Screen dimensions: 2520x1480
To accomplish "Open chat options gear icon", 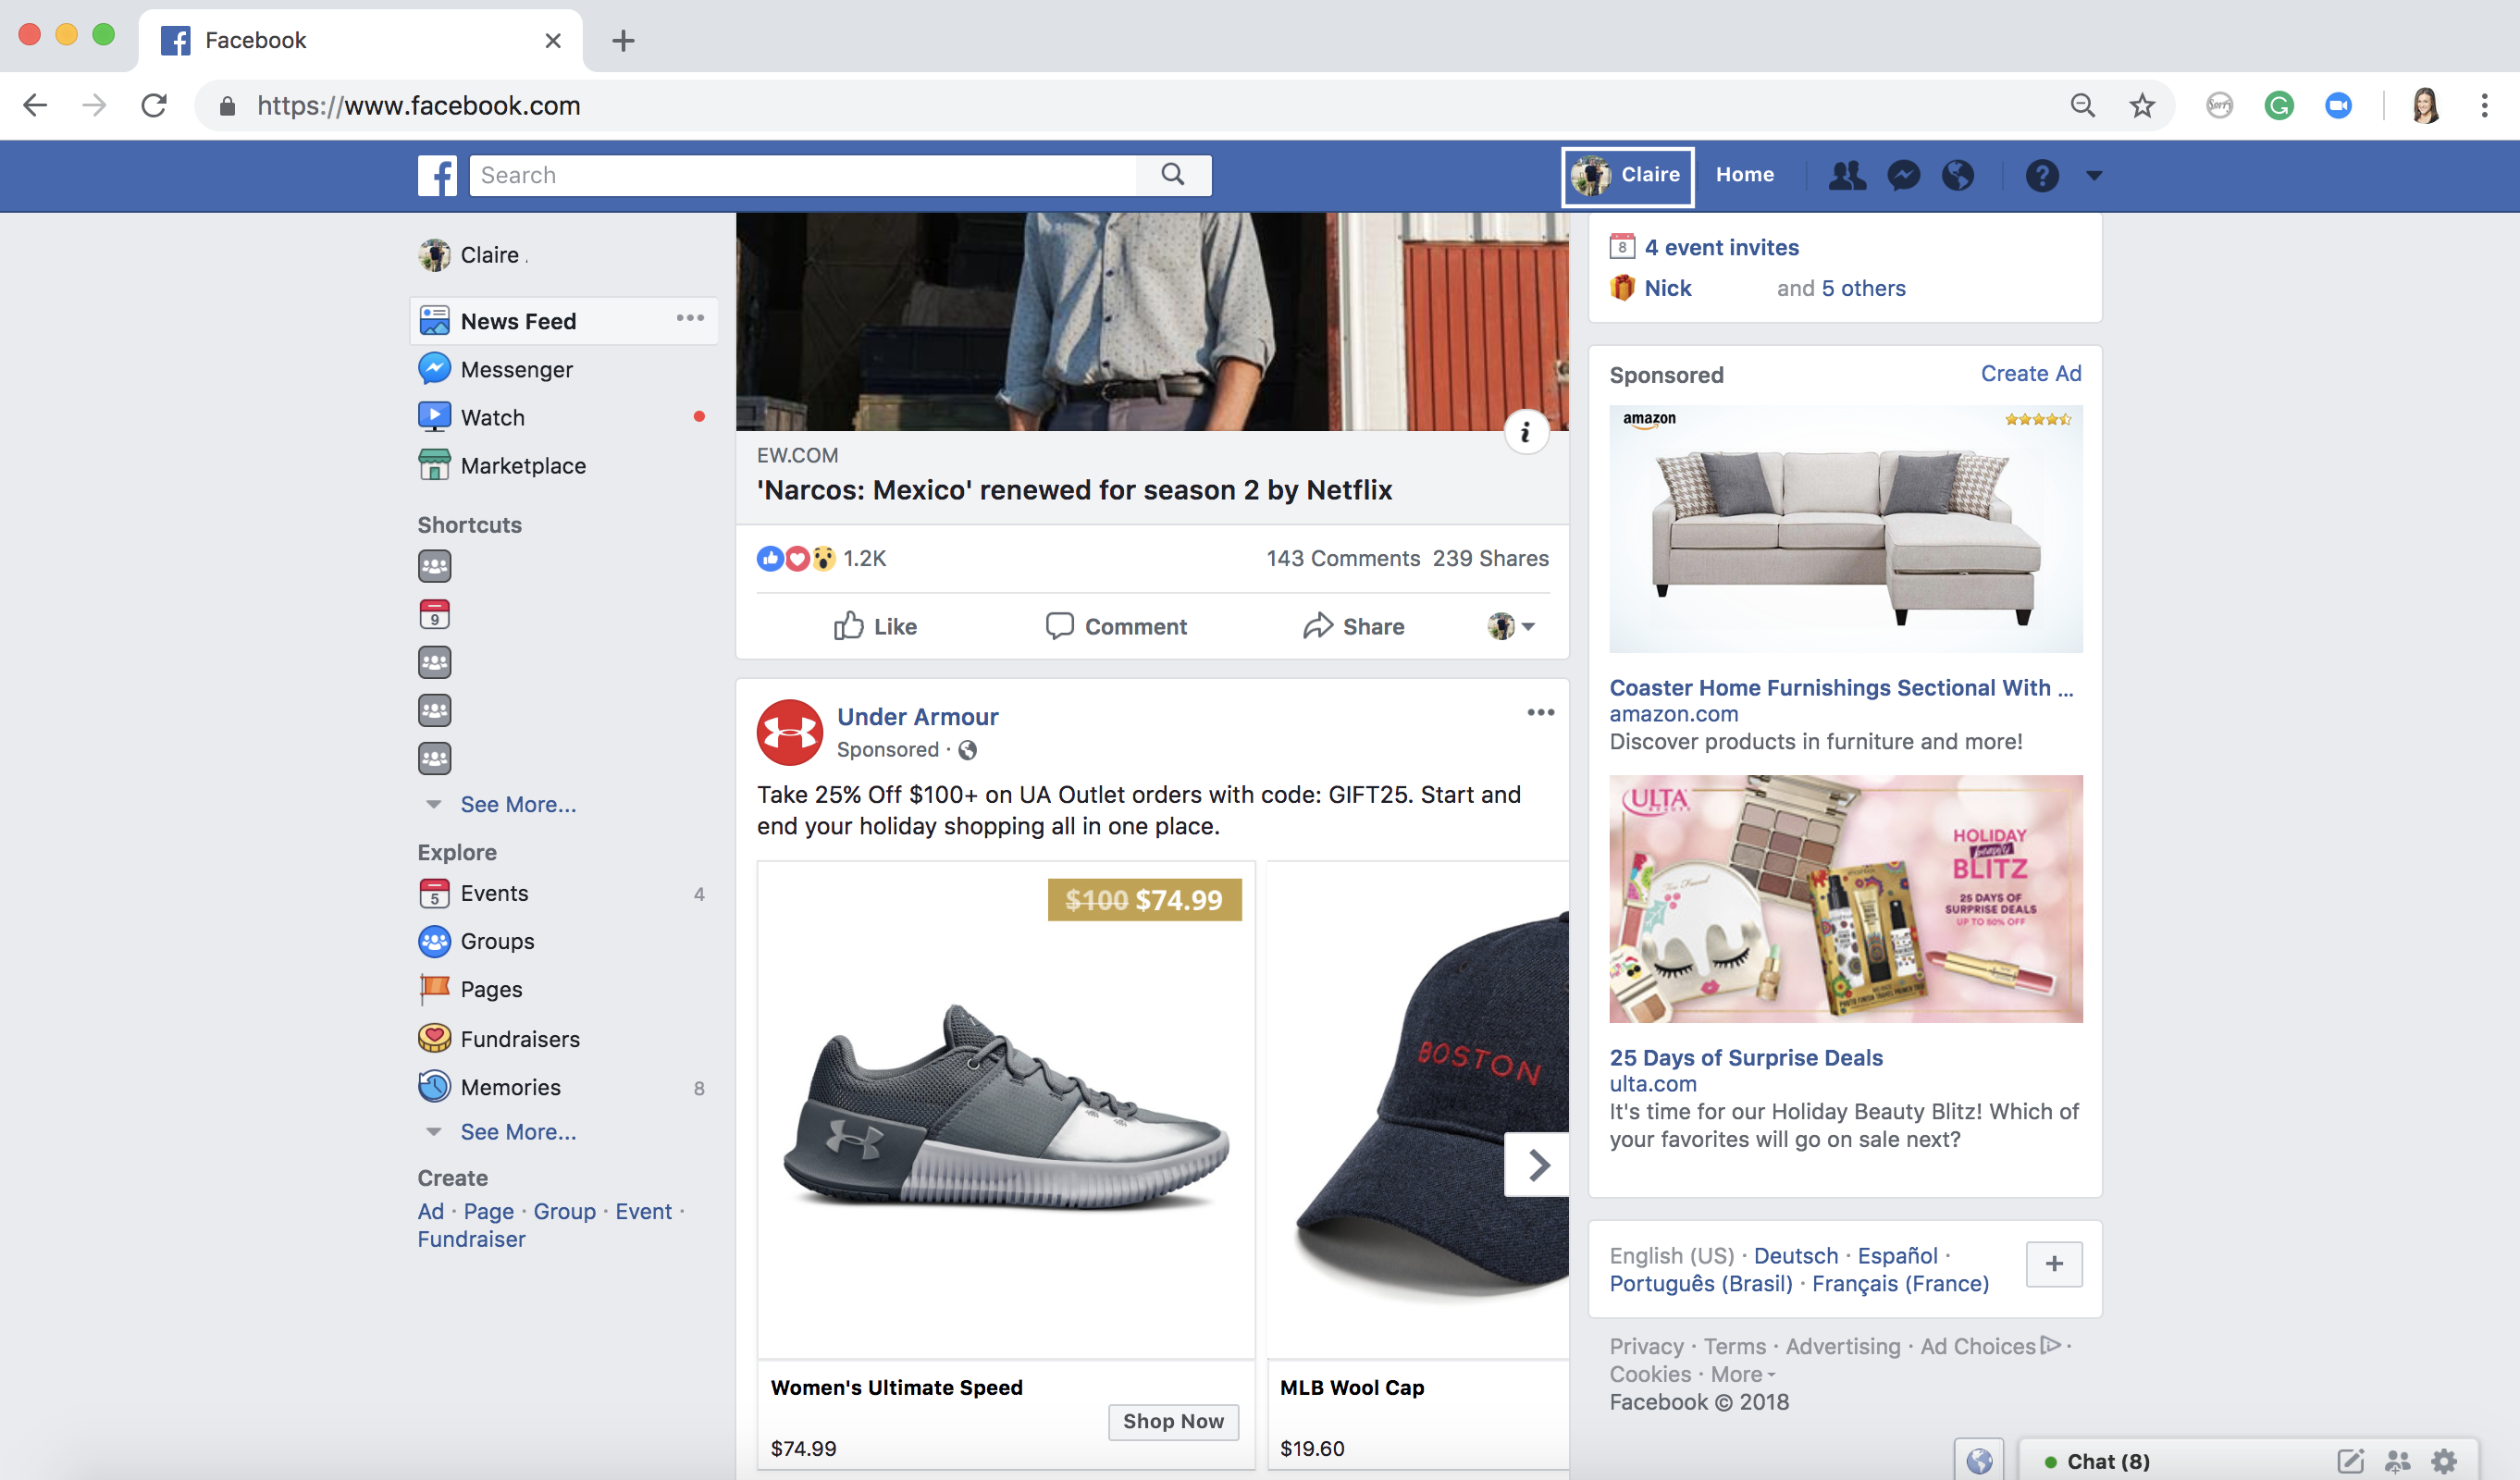I will point(2444,1461).
